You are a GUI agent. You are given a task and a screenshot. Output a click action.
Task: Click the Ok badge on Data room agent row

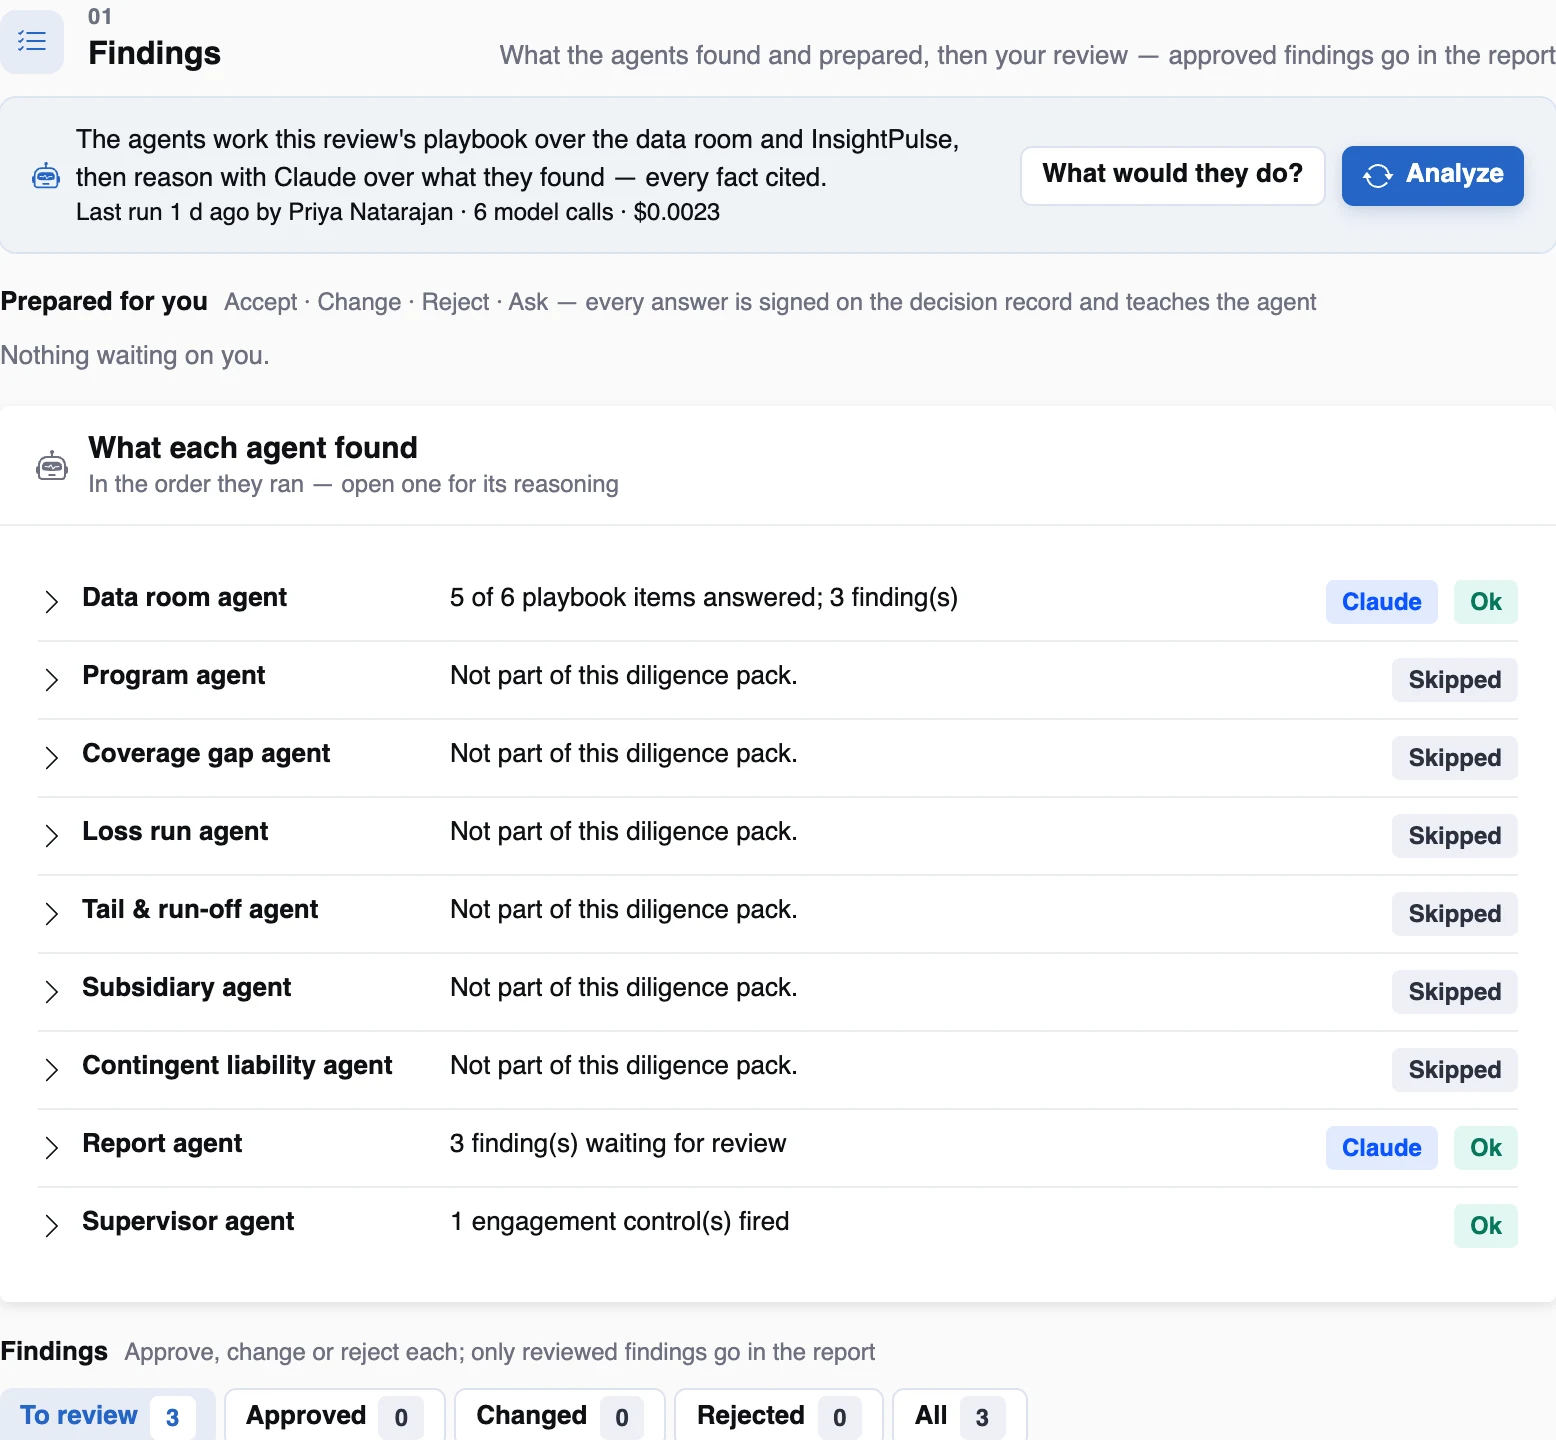[1485, 602]
